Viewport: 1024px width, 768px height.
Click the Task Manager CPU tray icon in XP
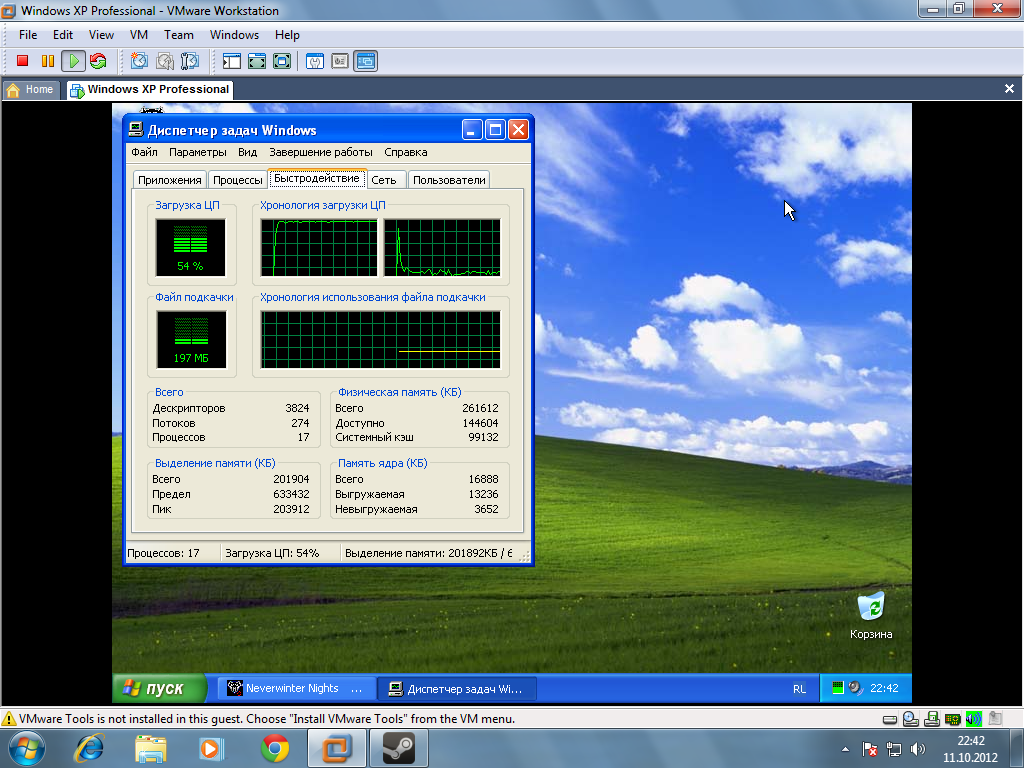pyautogui.click(x=837, y=688)
